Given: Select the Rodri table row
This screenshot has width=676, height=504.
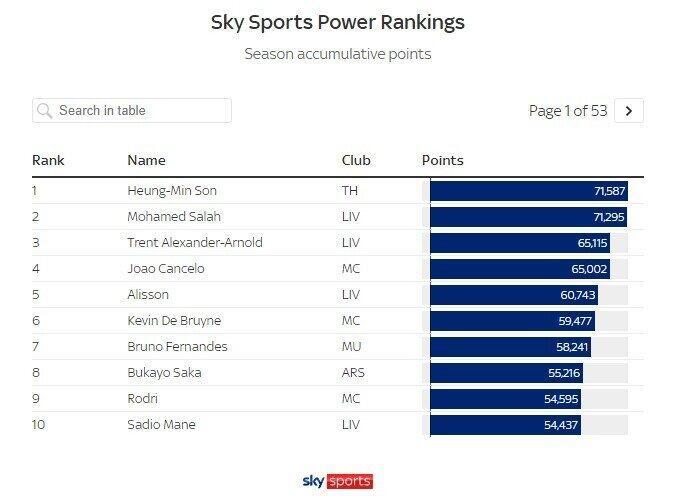Looking at the screenshot, I should [338, 399].
